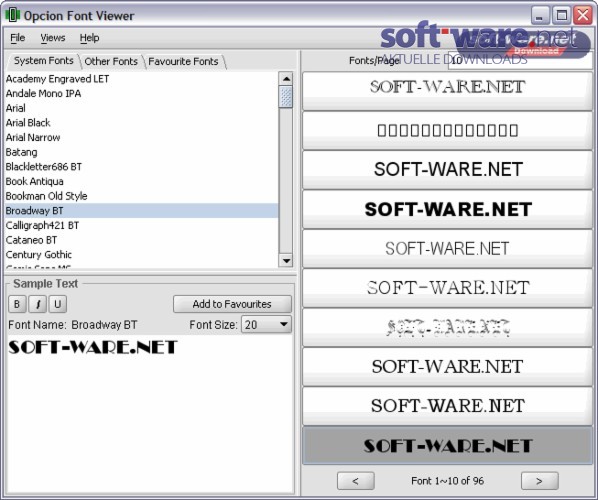Screen dimensions: 598x500
Task: Toggle Underline sample text button
Action: (58, 304)
